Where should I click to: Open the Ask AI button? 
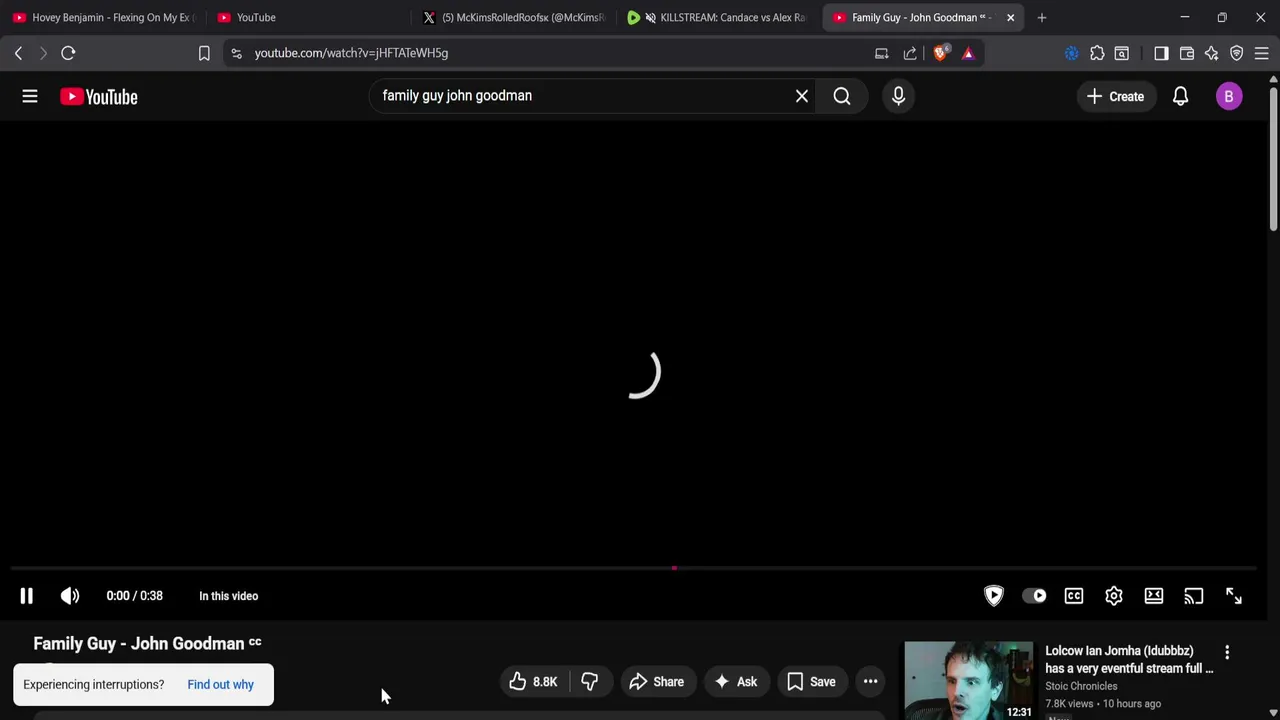point(736,682)
